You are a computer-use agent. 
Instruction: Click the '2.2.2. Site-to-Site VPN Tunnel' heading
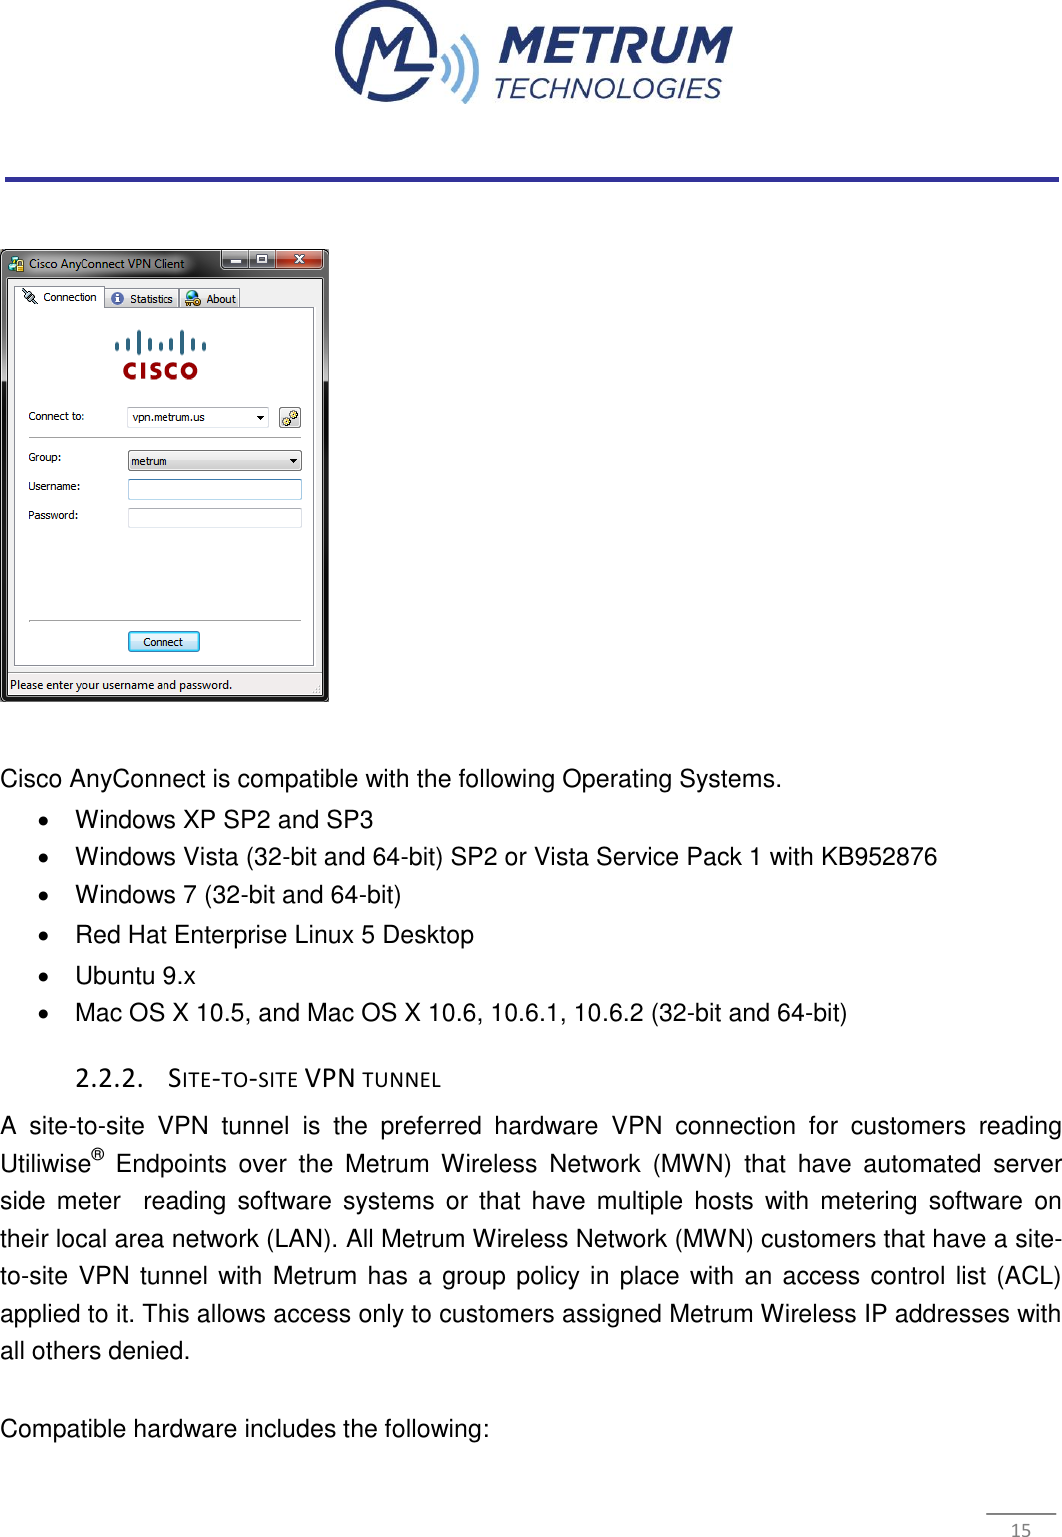[x=258, y=1078]
